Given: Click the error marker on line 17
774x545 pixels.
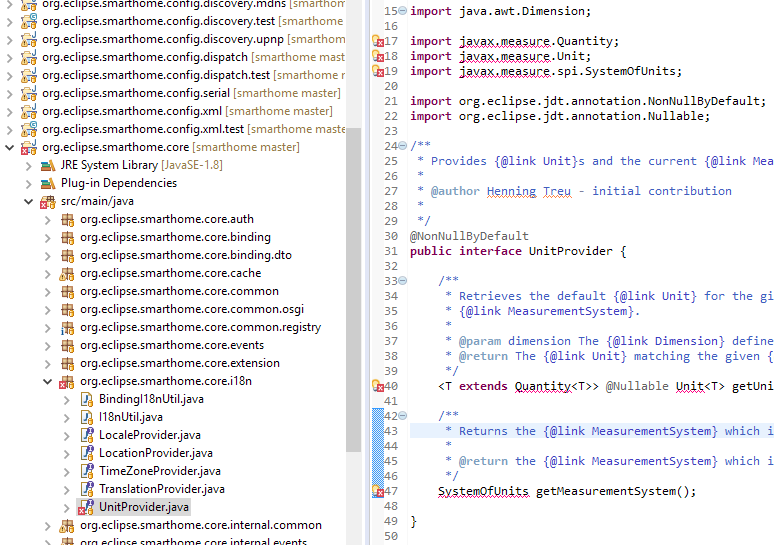Looking at the screenshot, I should (x=378, y=42).
